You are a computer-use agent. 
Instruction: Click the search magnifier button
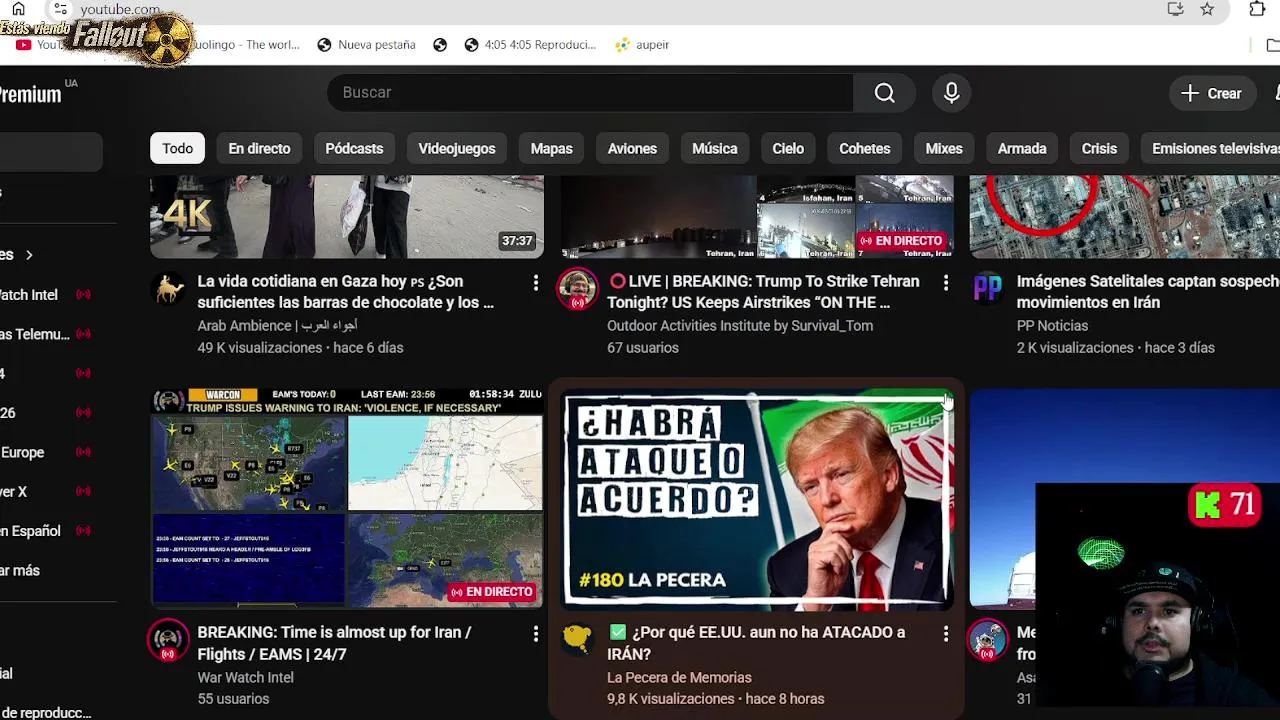(x=884, y=93)
